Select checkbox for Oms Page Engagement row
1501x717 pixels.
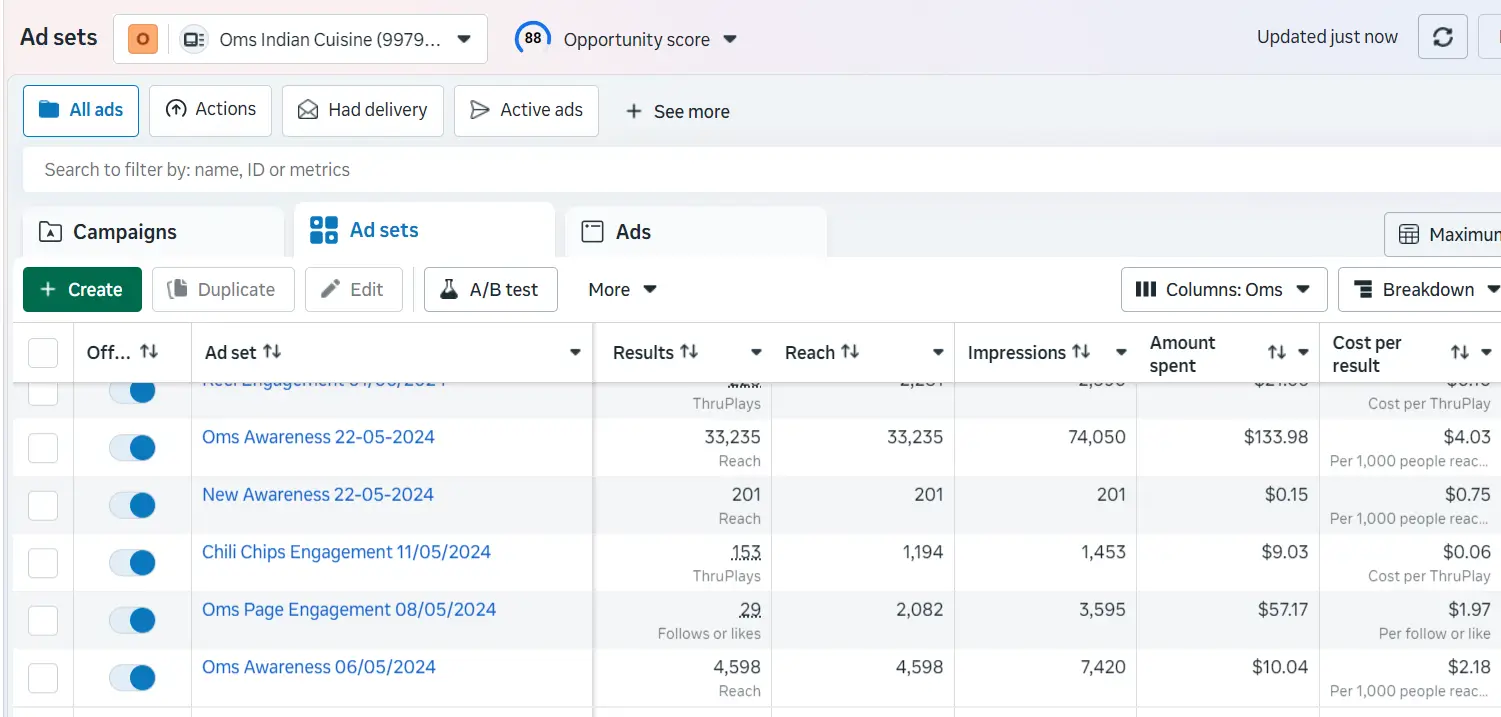43,620
